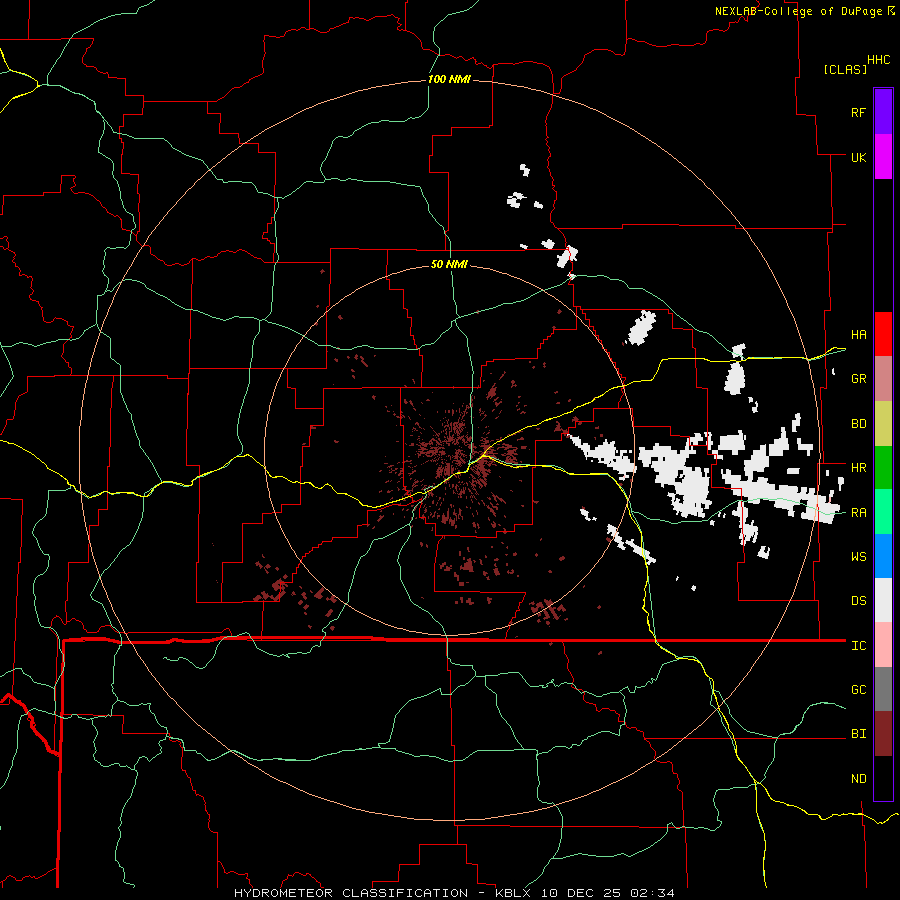Click the 'UK' legend label
Image resolution: width=900 pixels, height=900 pixels.
(858, 157)
